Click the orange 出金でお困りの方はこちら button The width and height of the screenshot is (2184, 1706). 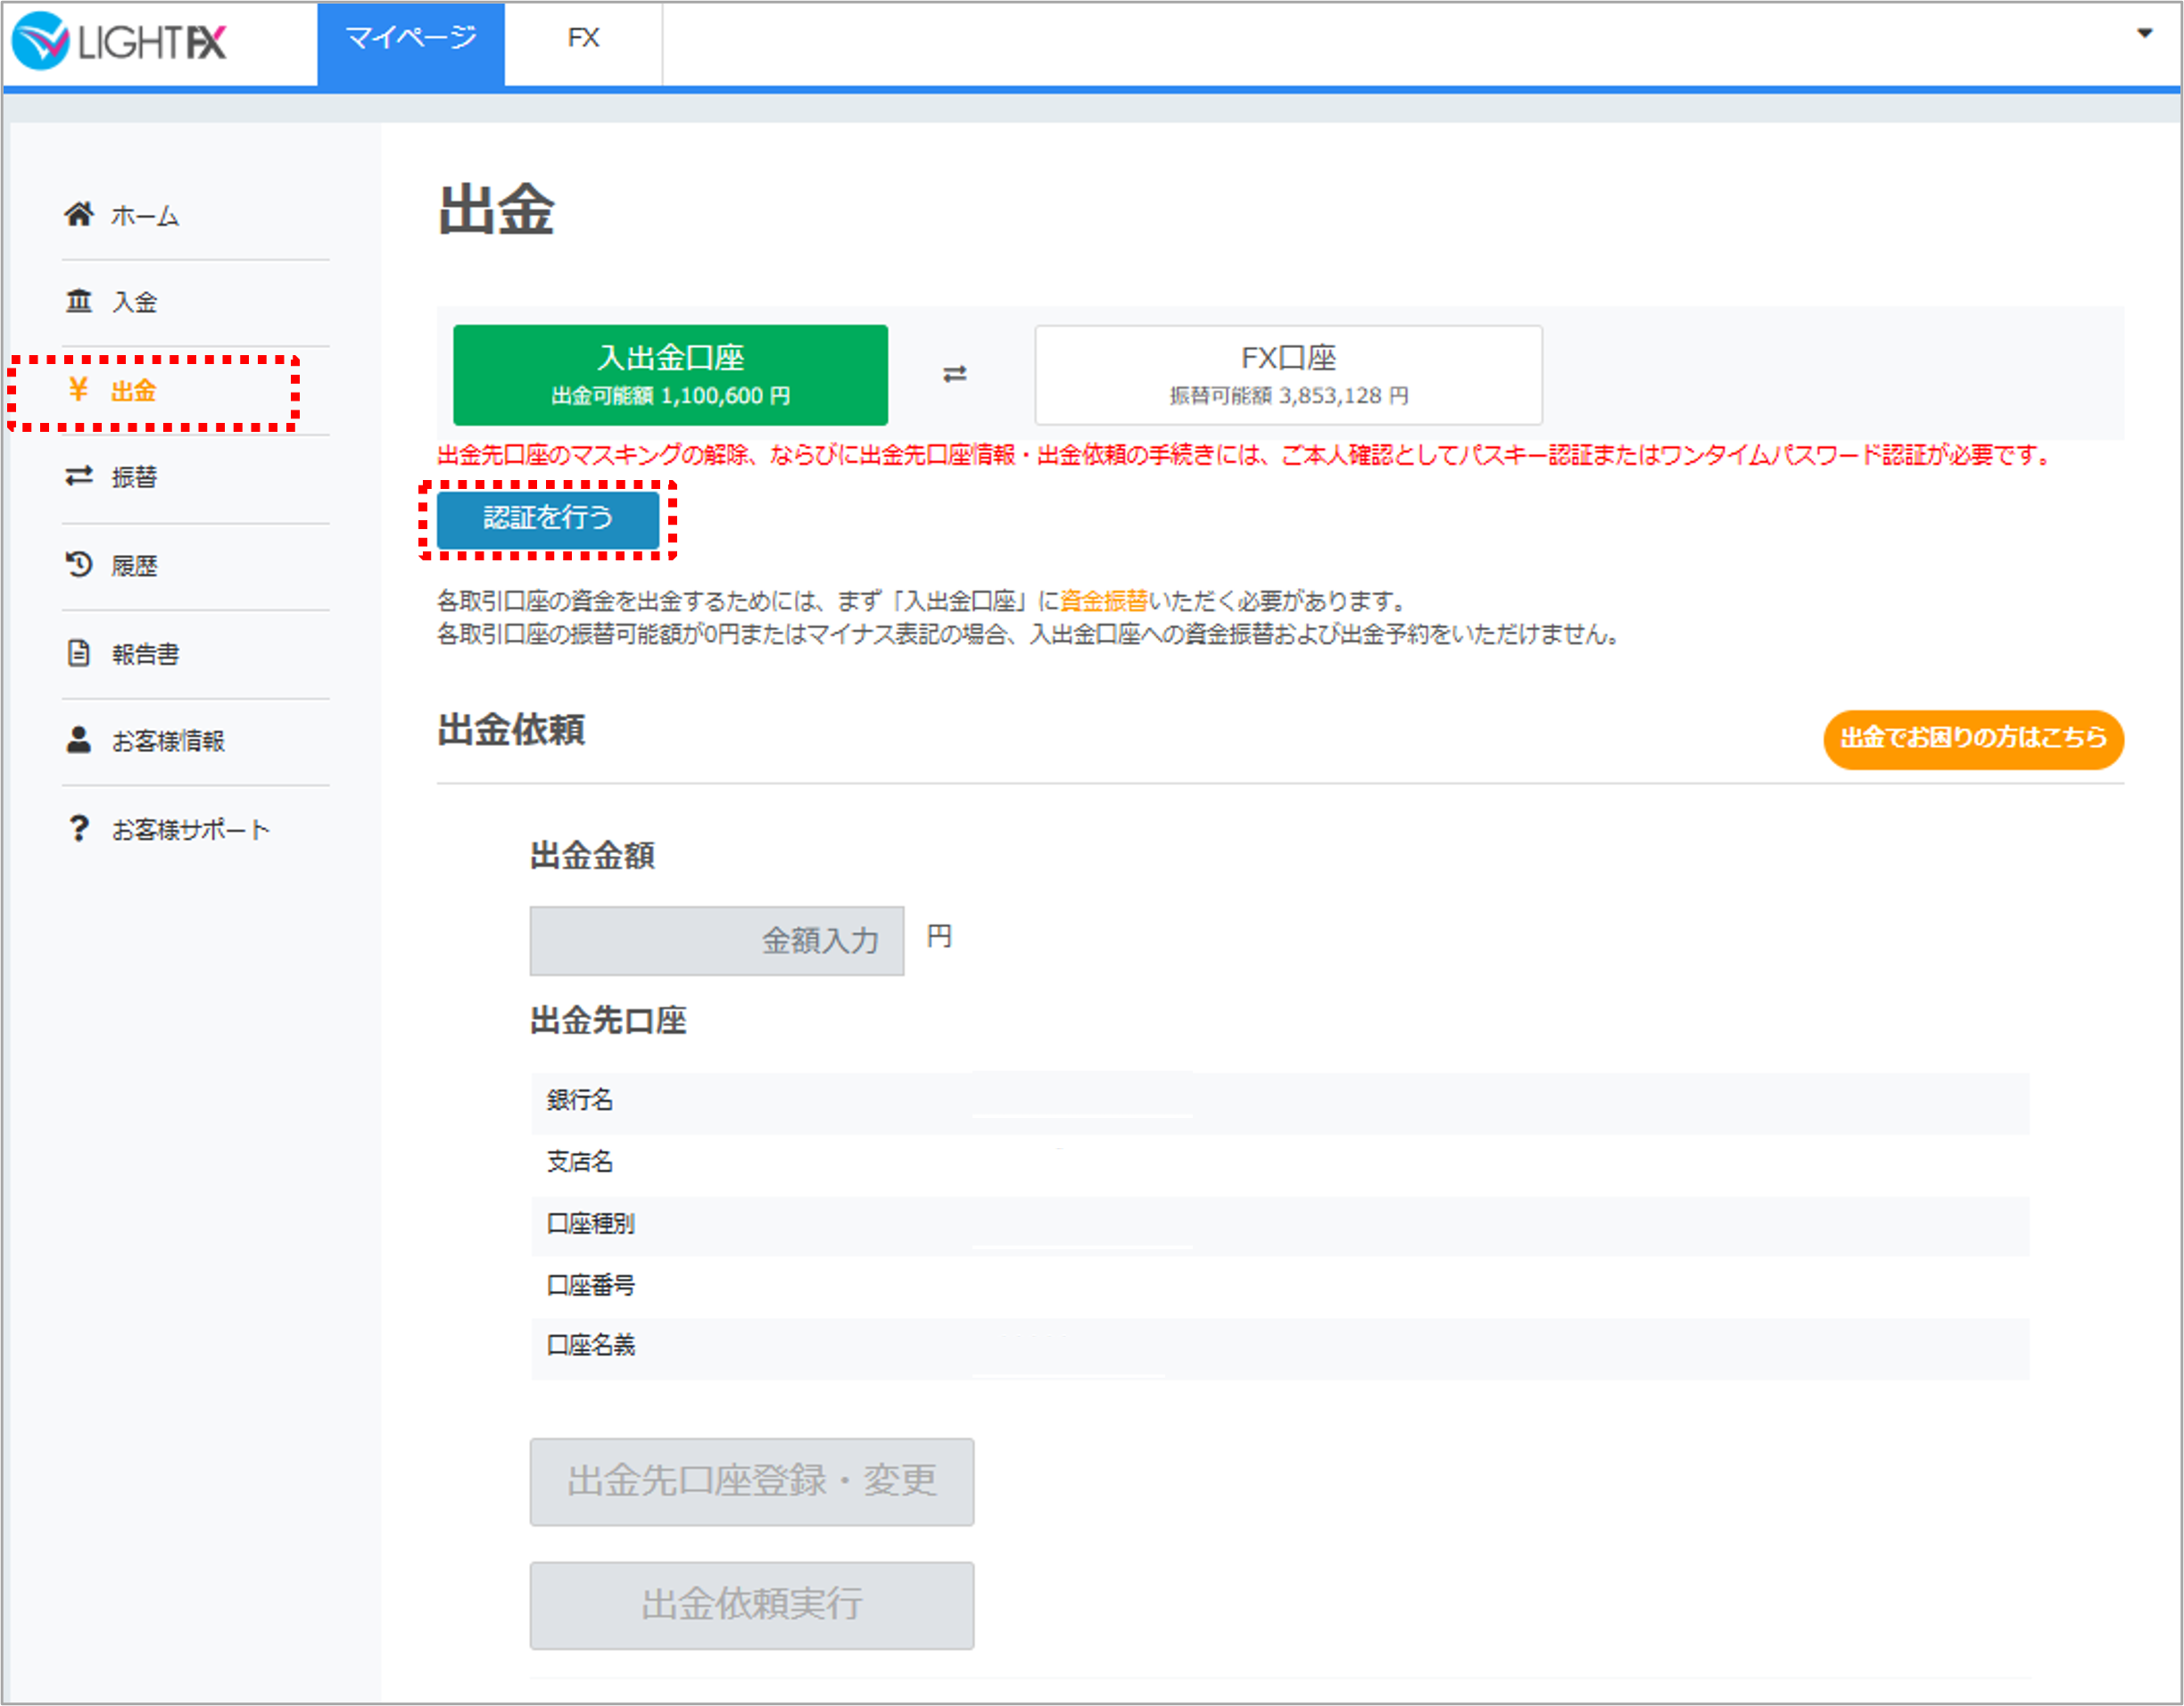[x=1973, y=739]
